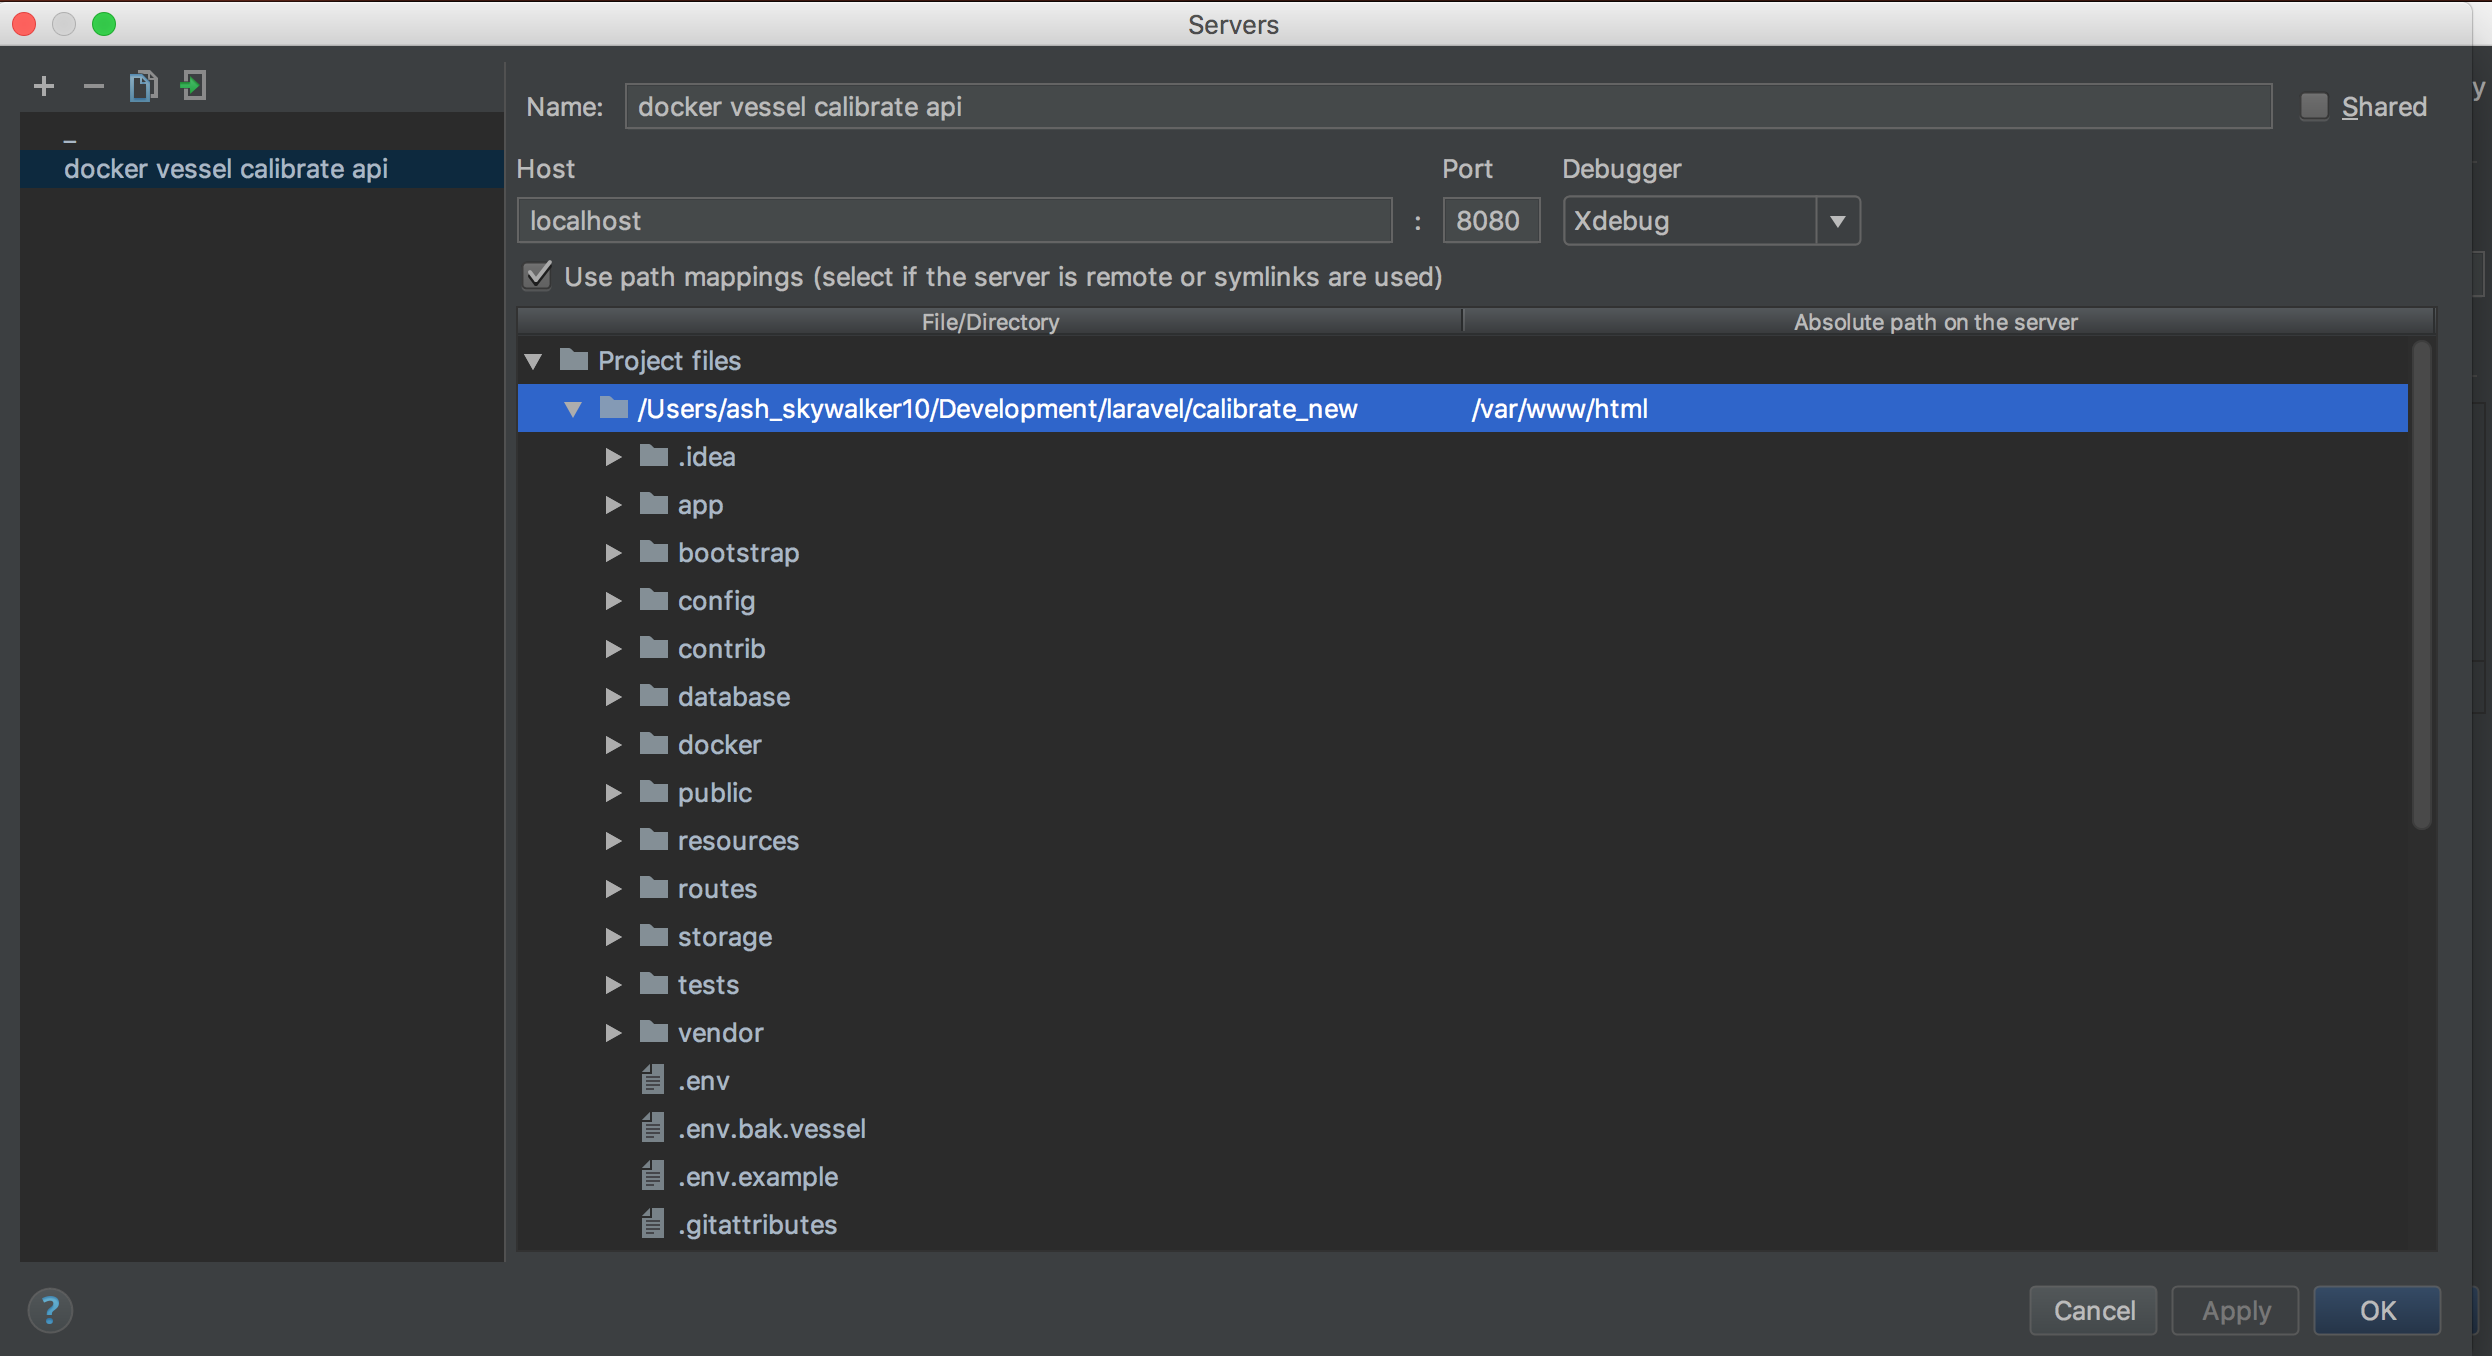This screenshot has height=1356, width=2492.
Task: Click the vendor folder icon
Action: (654, 1032)
